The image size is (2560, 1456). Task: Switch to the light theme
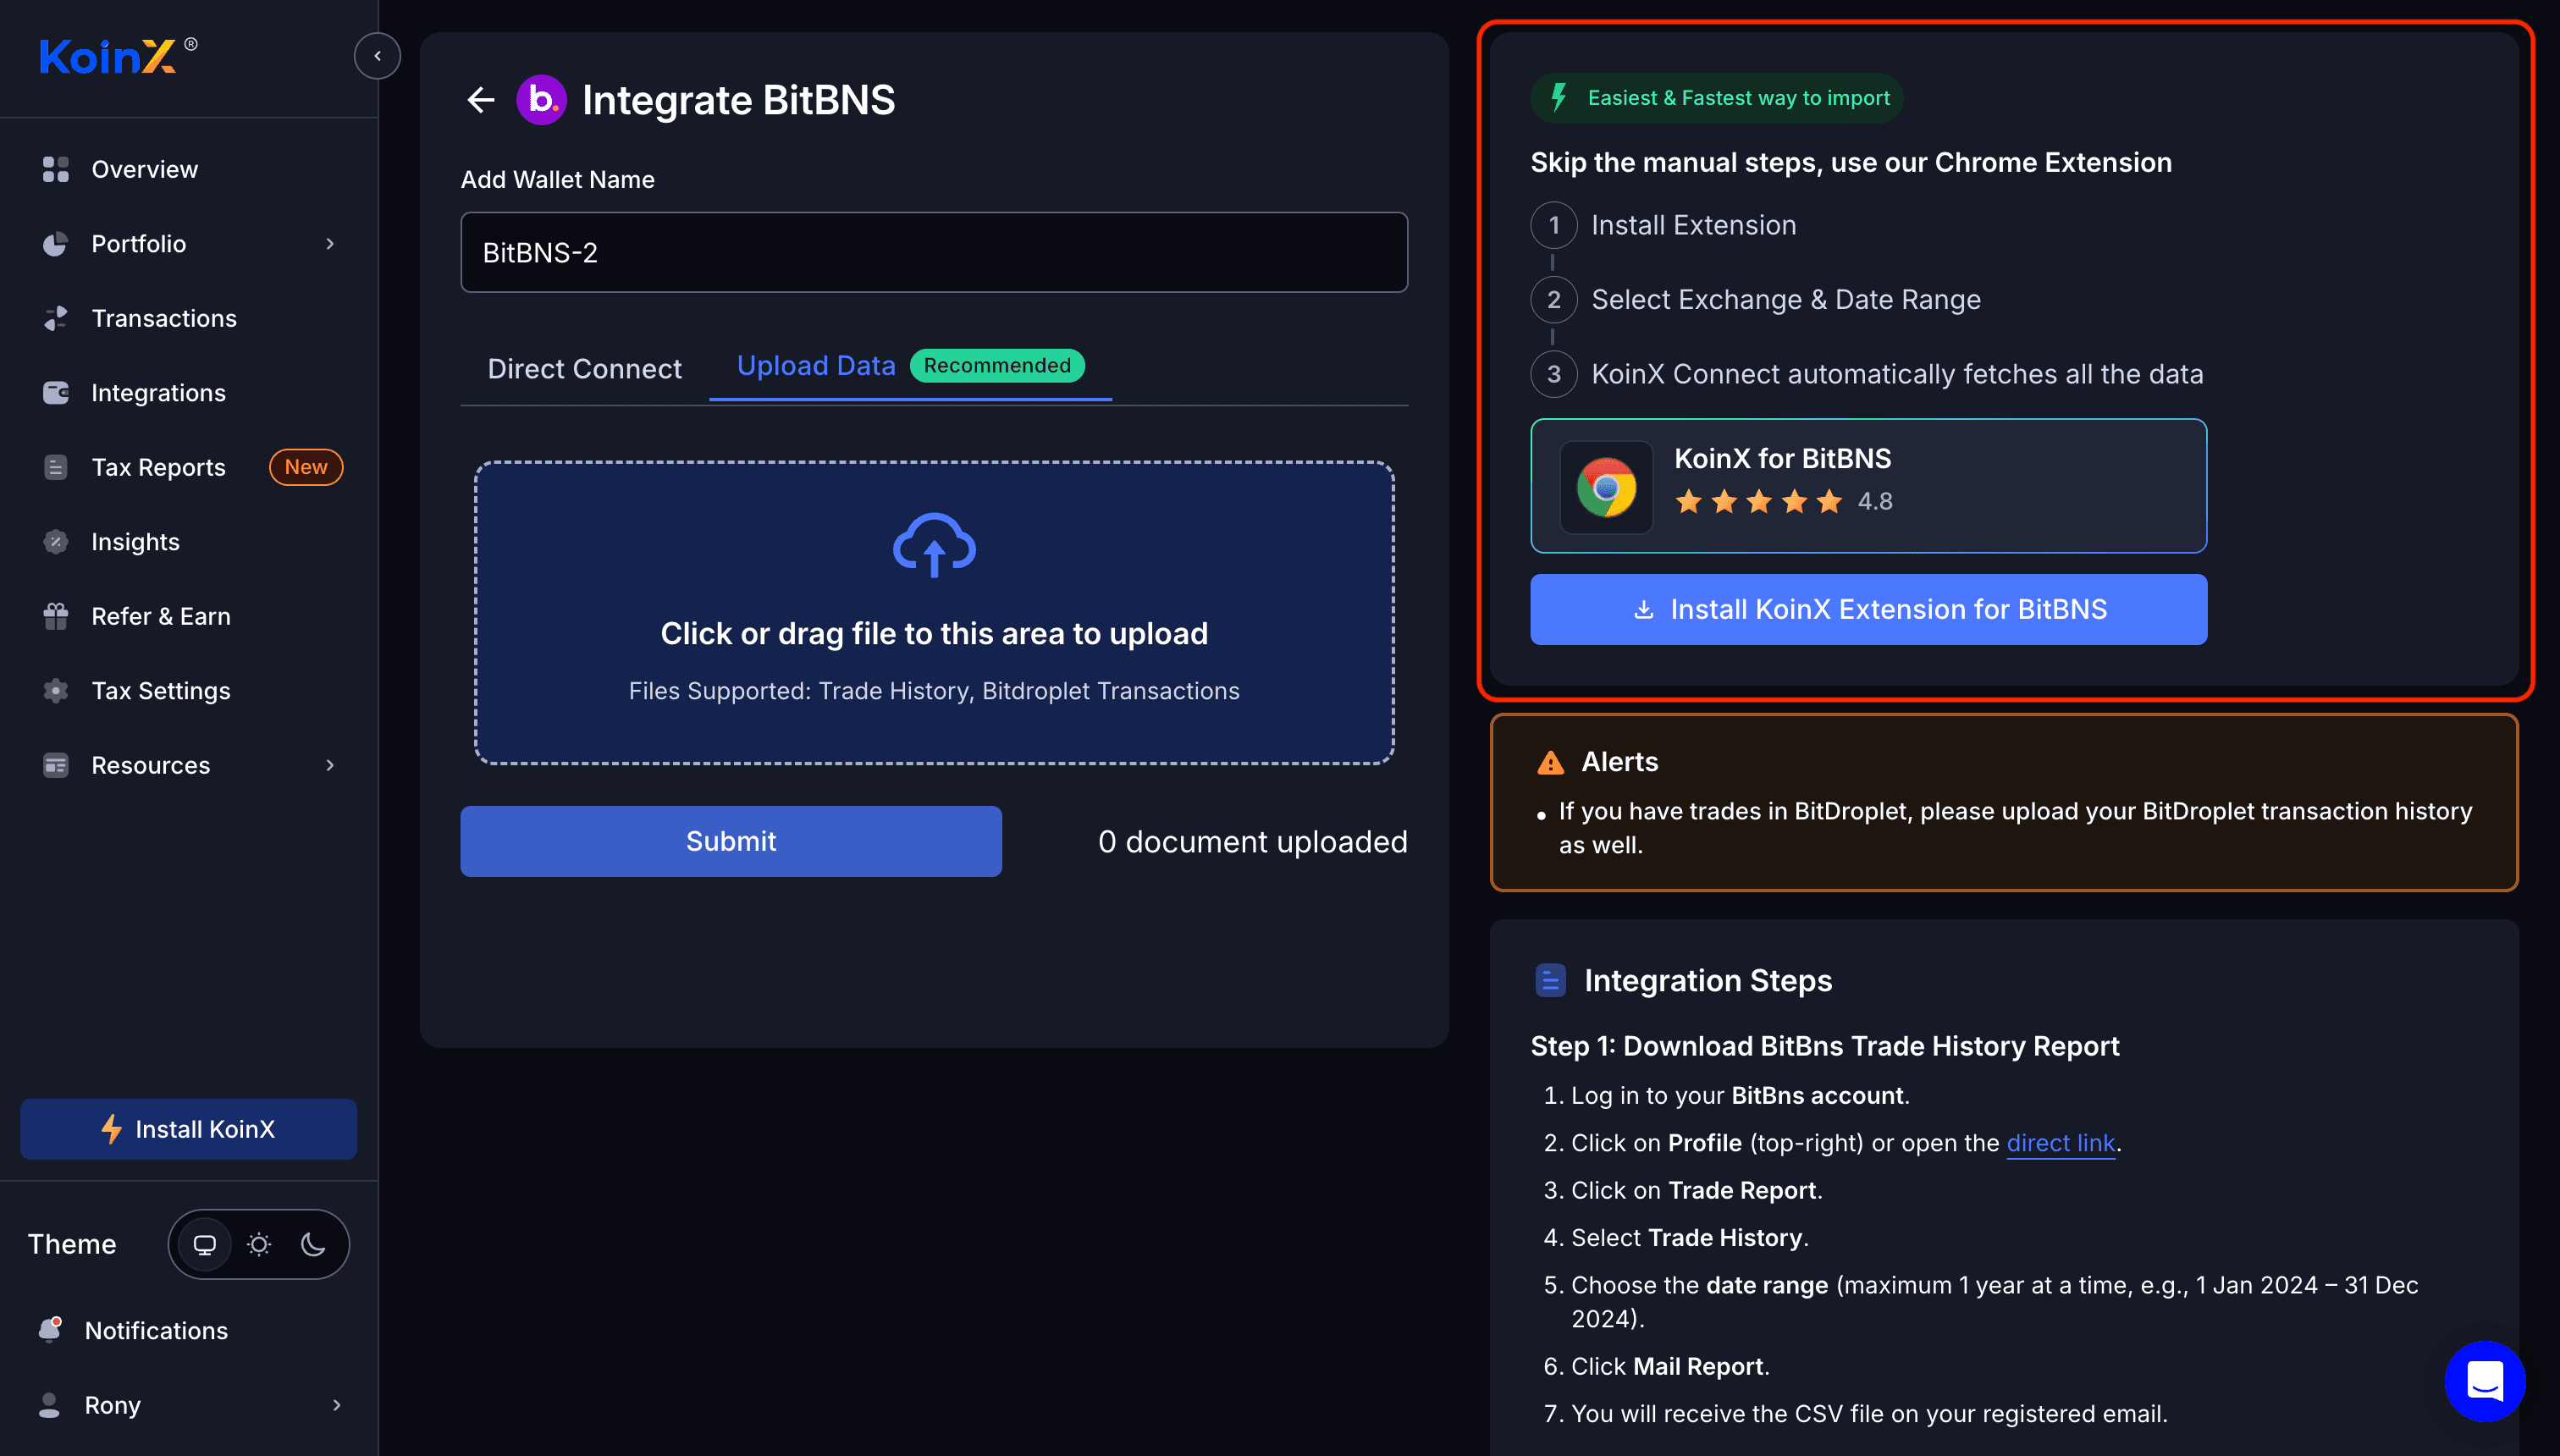[x=259, y=1244]
